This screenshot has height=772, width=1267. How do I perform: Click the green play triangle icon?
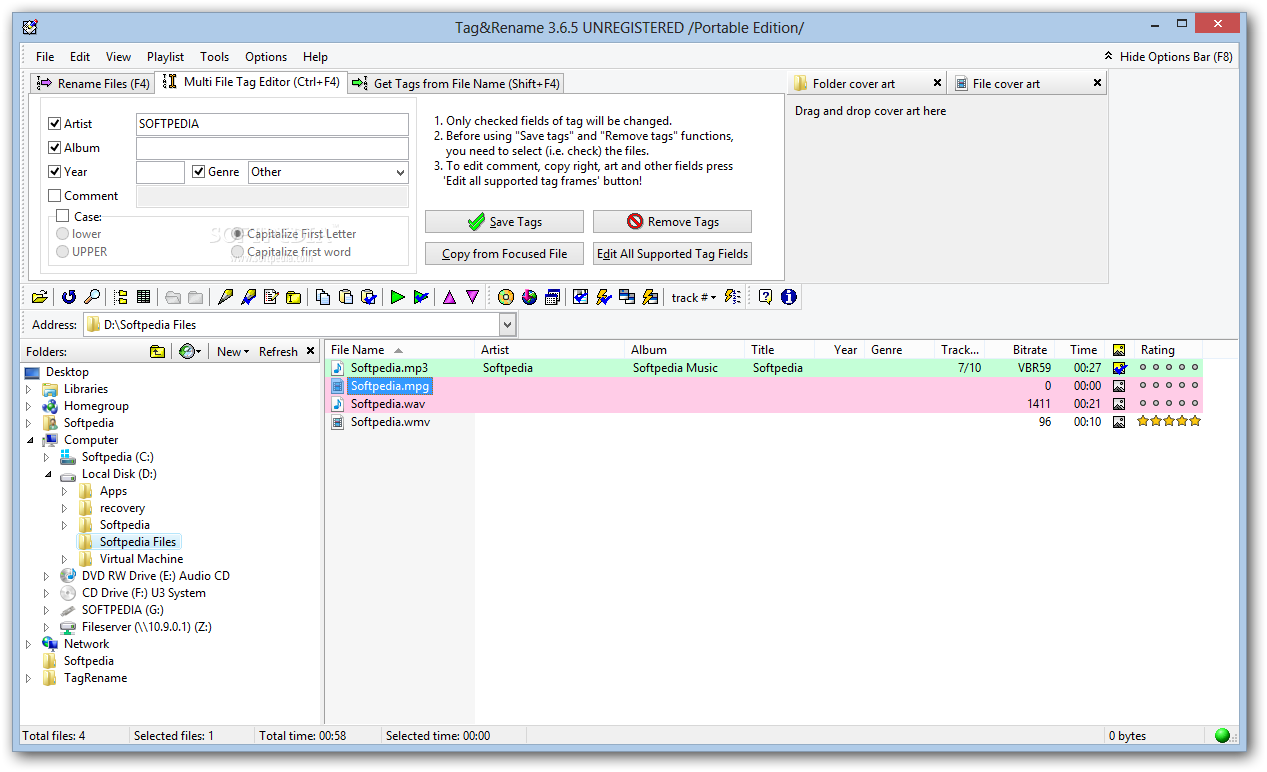[397, 297]
